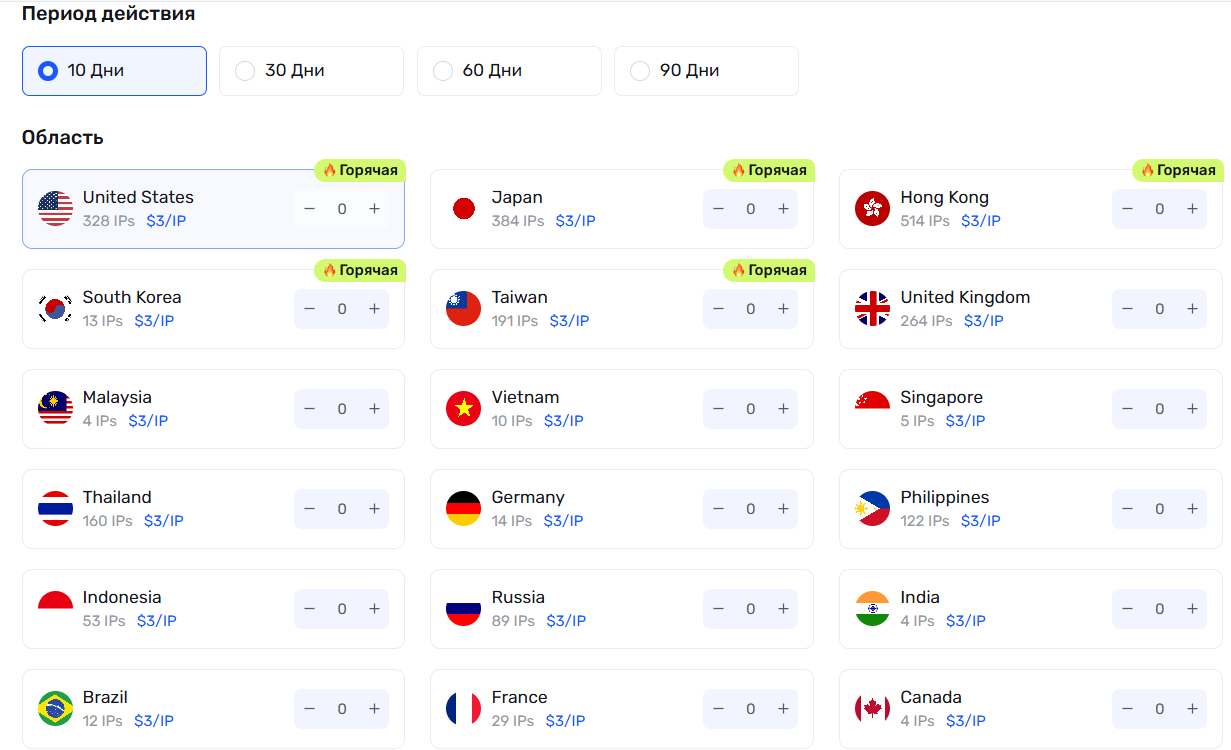The image size is (1231, 750).
Task: Pick the 90 Дни validity period
Action: coord(706,71)
